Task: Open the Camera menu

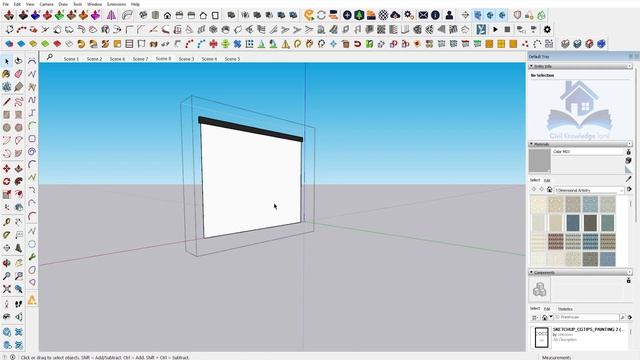Action: pyautogui.click(x=46, y=4)
